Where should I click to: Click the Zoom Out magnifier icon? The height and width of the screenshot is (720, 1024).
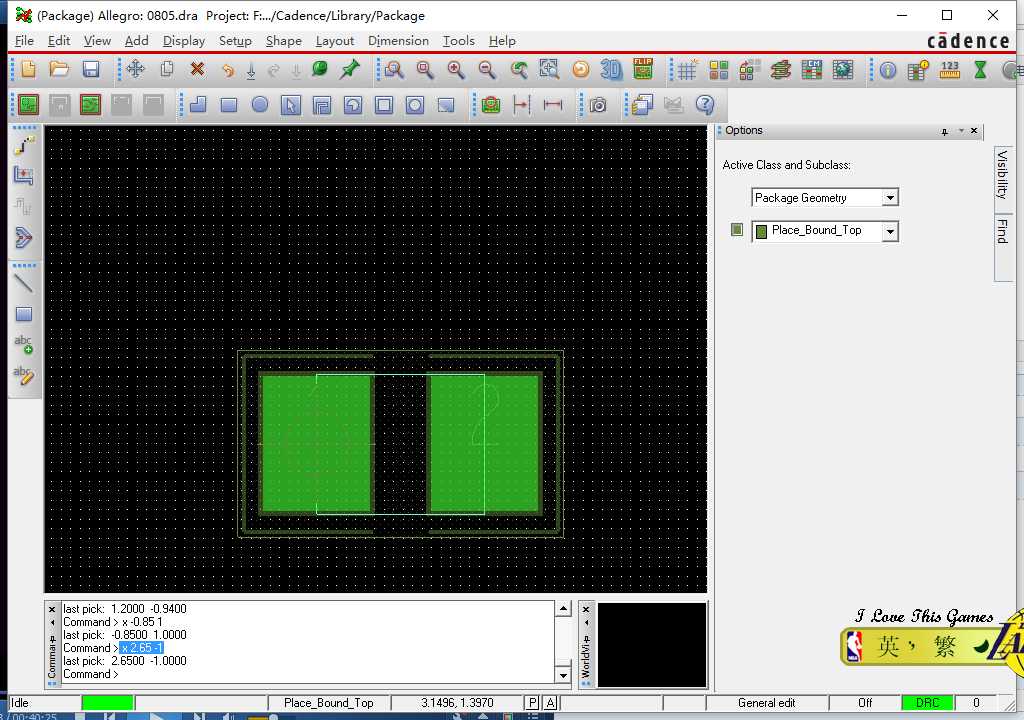(x=487, y=69)
